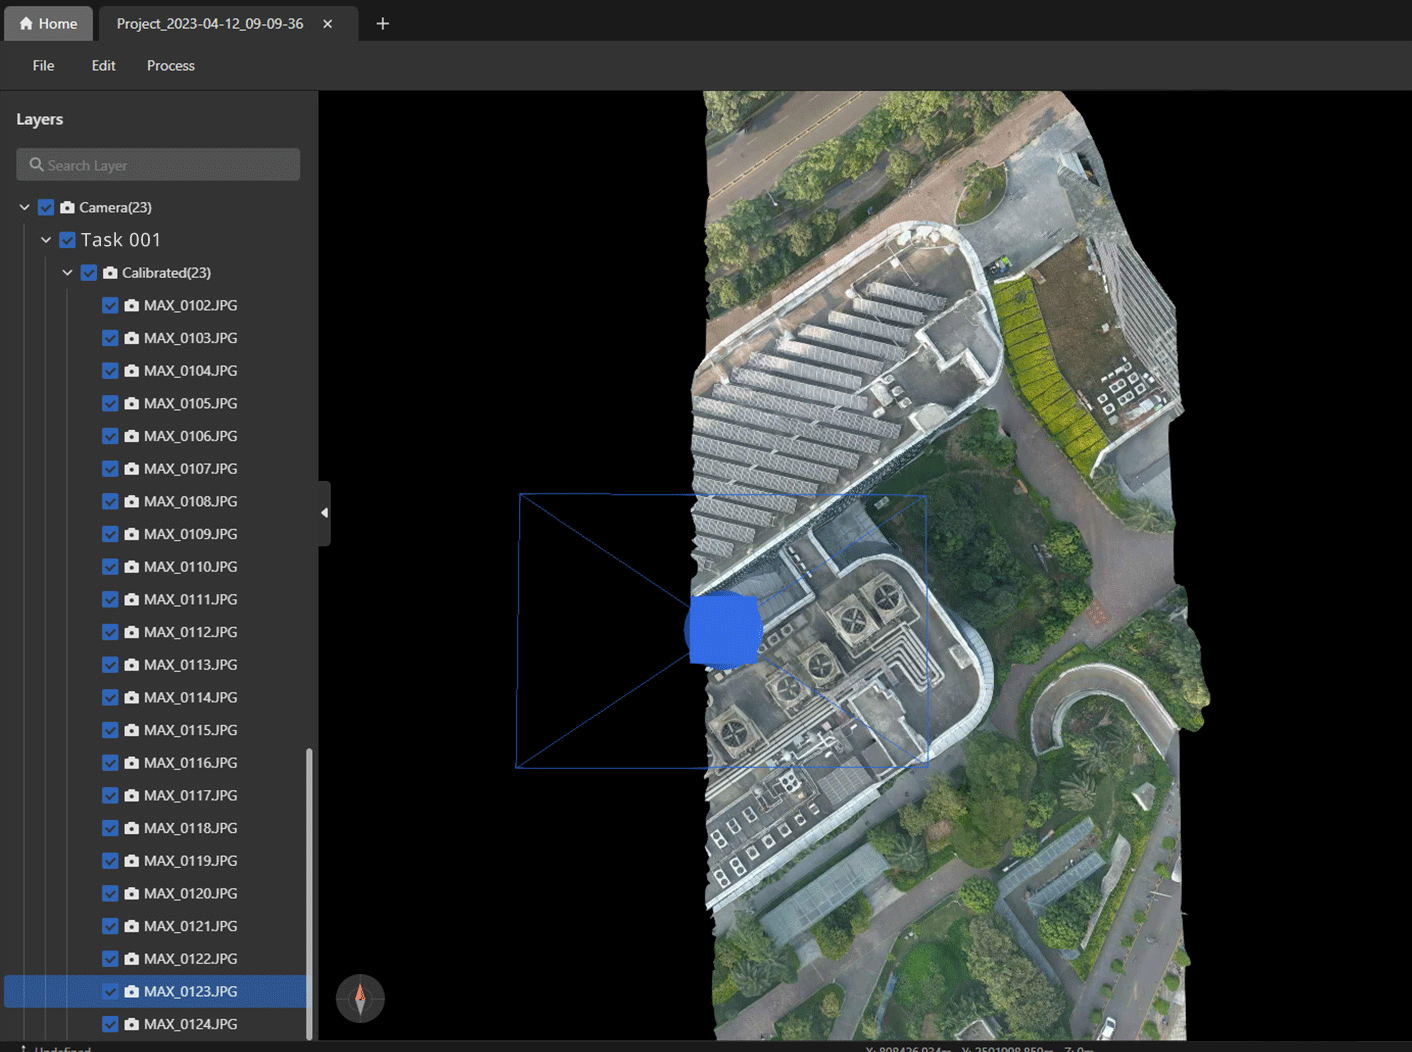Collapse the Camera(23) tree node
1412x1052 pixels.
tap(25, 207)
